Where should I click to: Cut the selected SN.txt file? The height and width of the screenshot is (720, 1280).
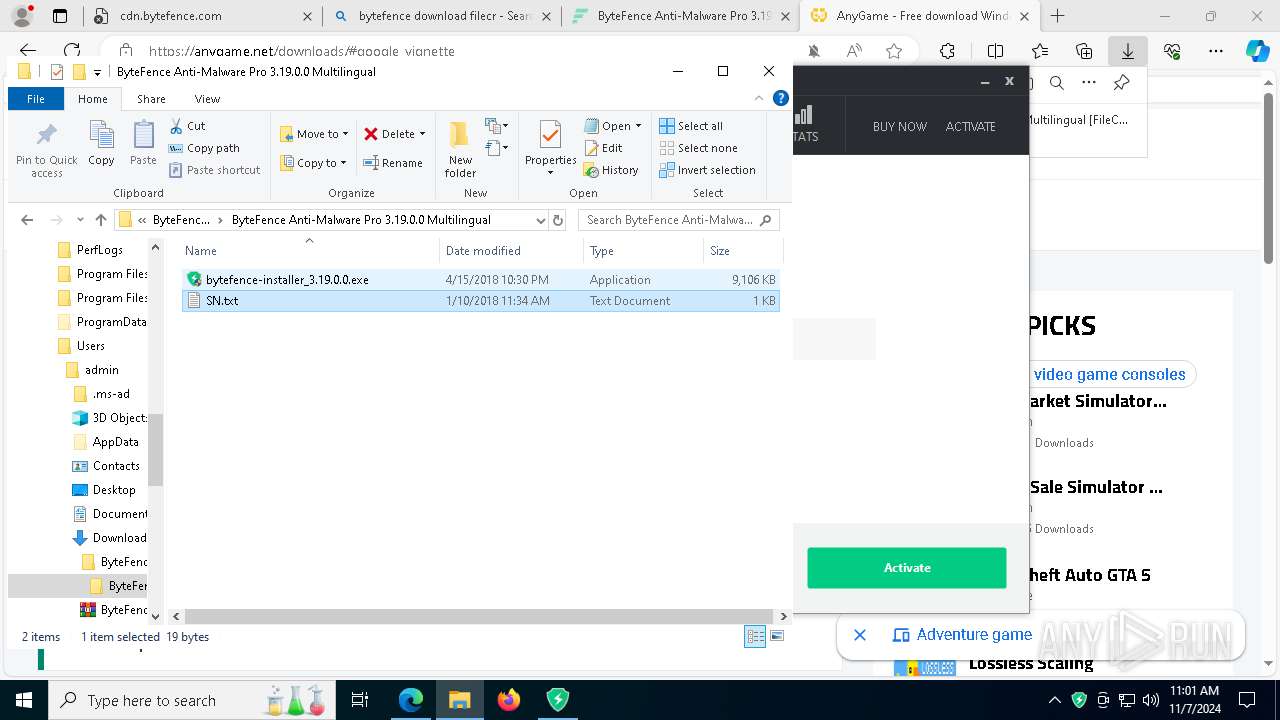188,126
